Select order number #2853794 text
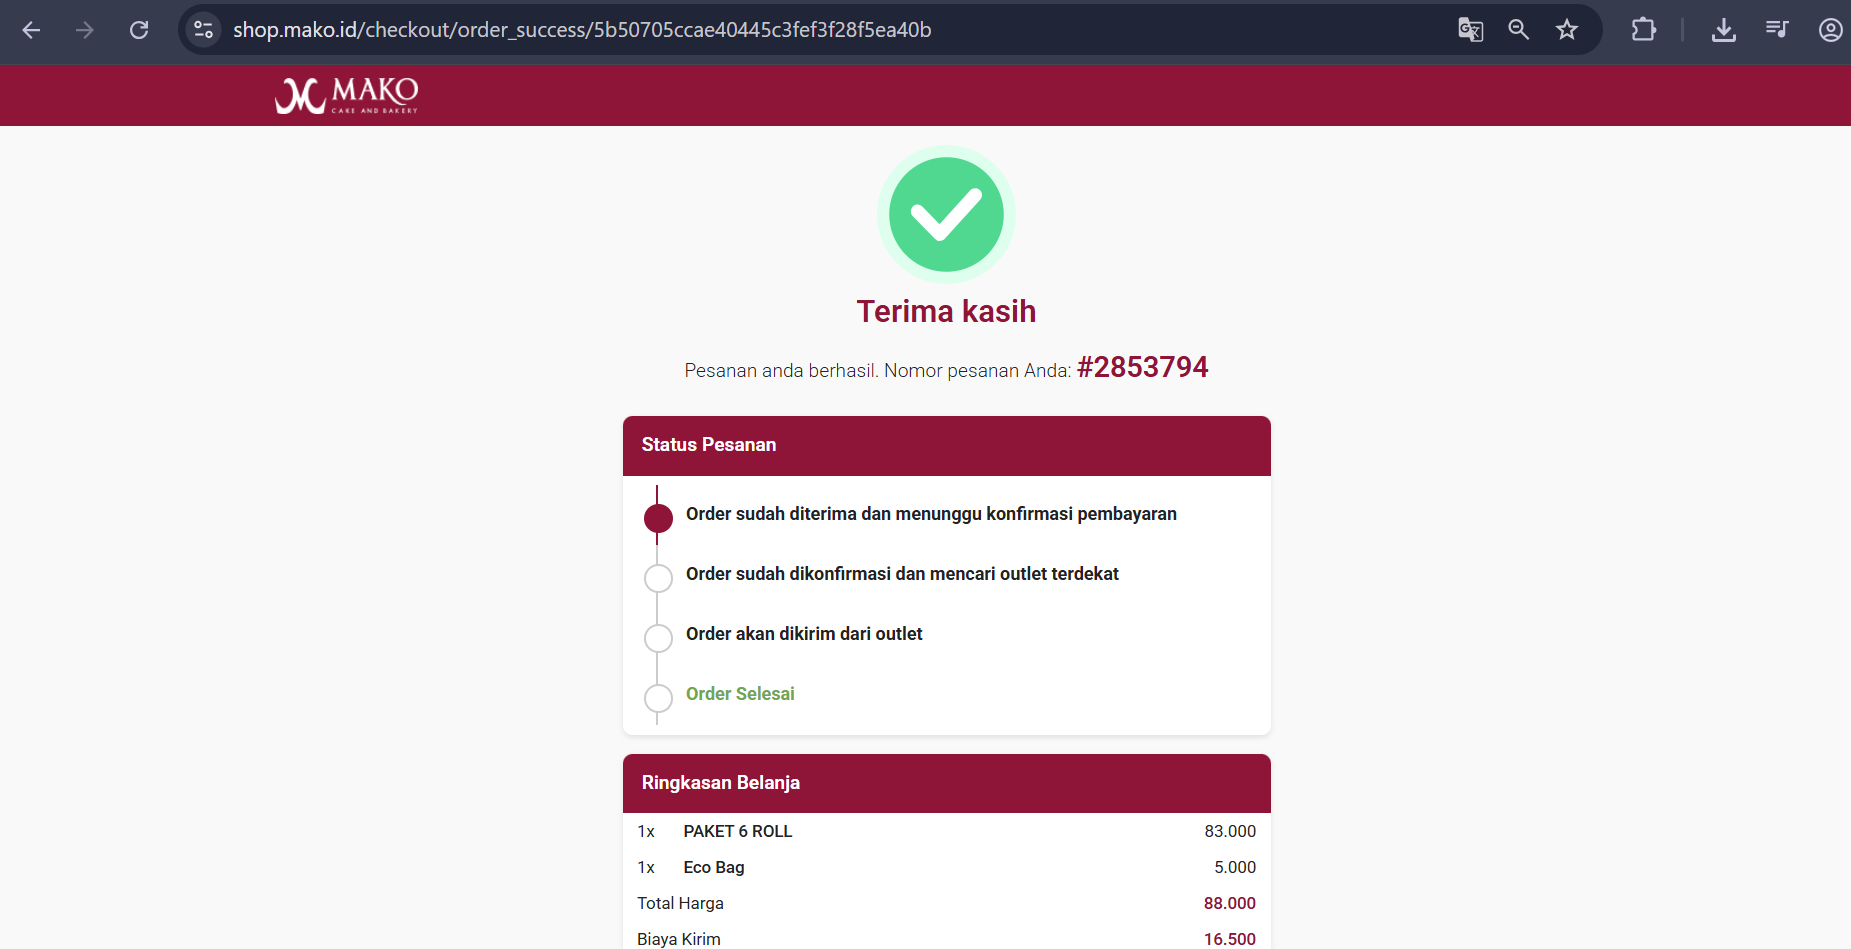The image size is (1851, 949). point(1142,367)
